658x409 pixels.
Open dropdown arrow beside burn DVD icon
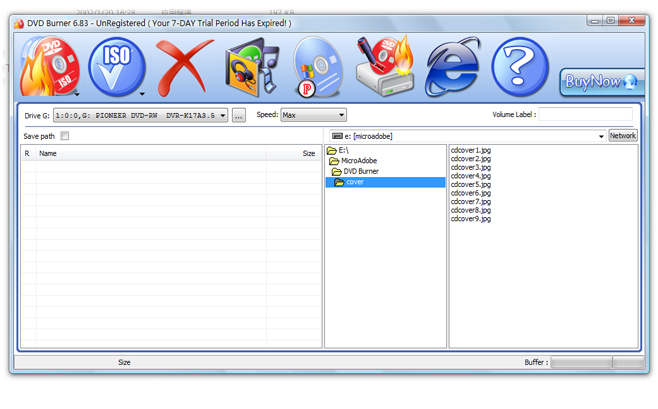click(77, 95)
